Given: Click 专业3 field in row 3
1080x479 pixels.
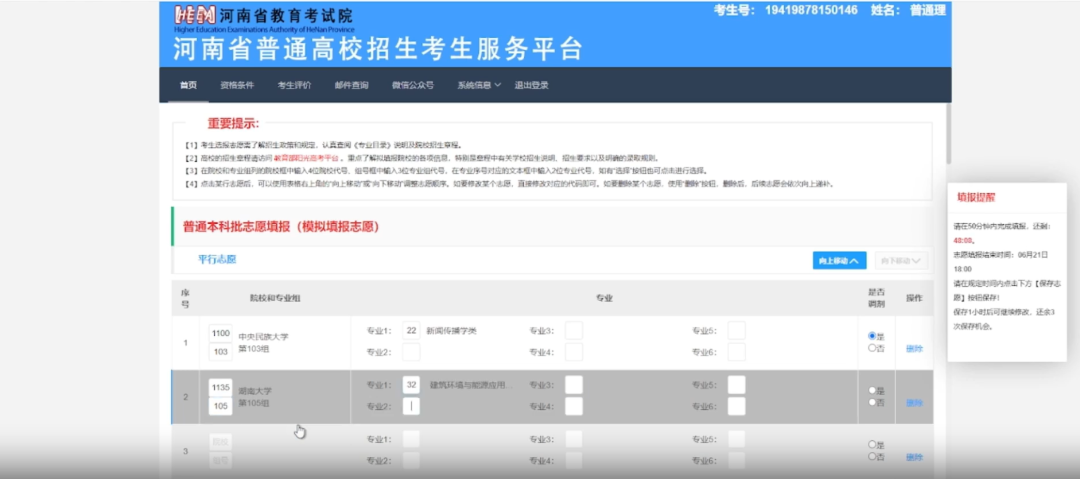Looking at the screenshot, I should click(574, 439).
